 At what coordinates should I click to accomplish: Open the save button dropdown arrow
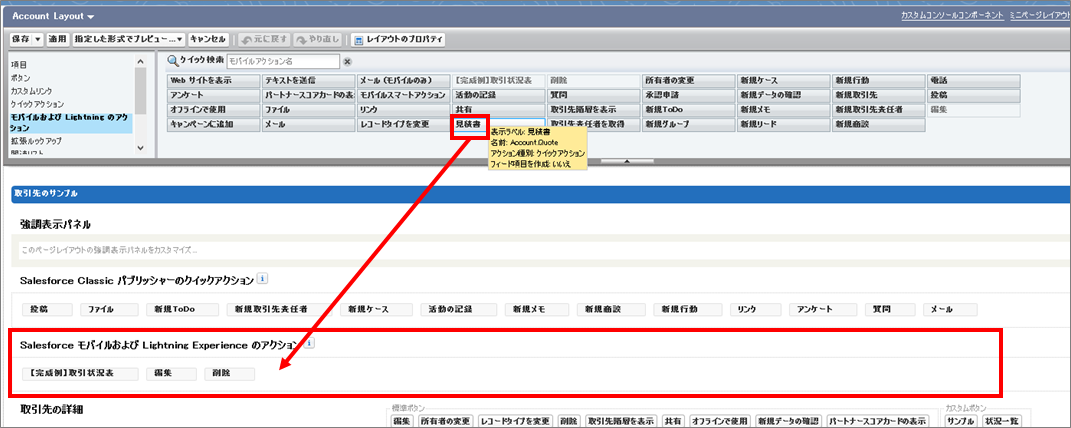click(38, 39)
